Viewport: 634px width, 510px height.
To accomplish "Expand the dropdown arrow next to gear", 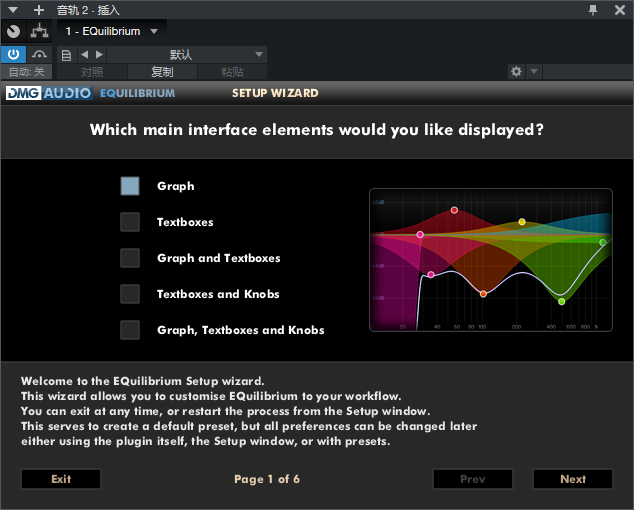I will coord(534,72).
